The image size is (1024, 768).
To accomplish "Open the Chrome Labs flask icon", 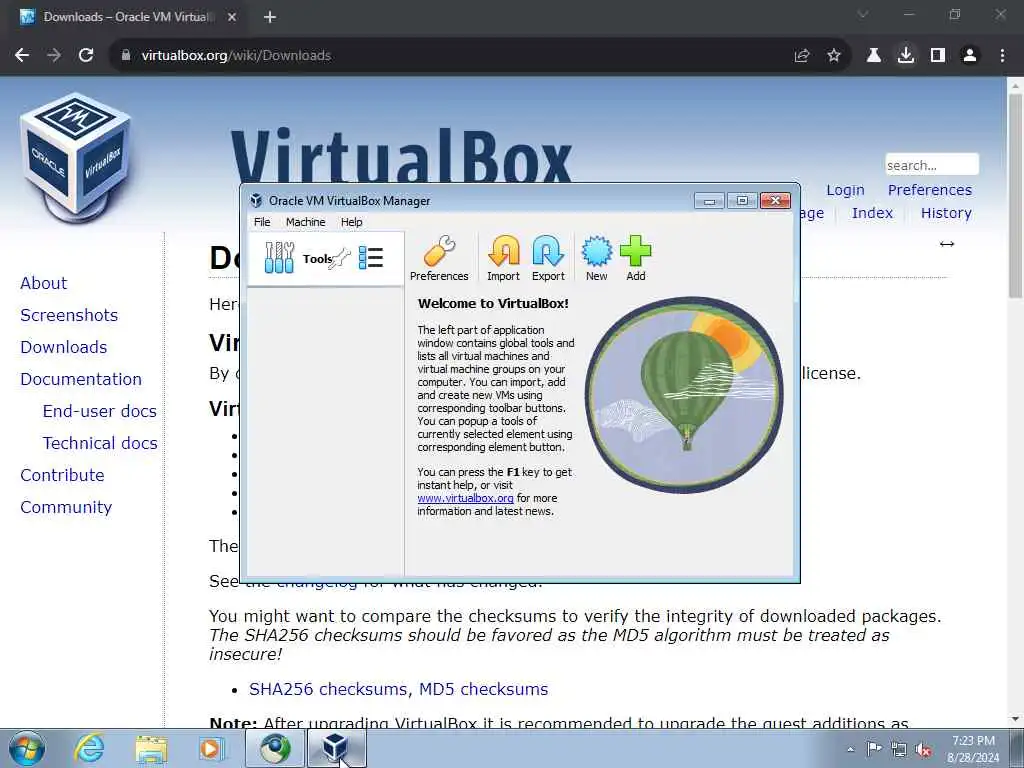I will point(874,56).
